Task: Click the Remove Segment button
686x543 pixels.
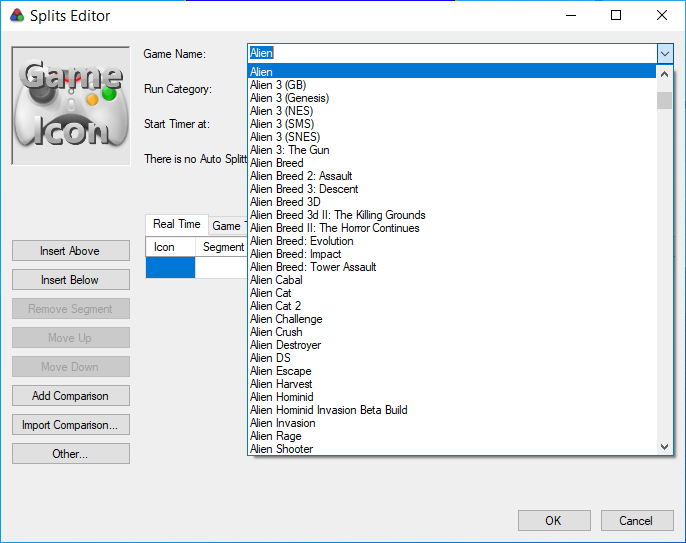Action: [71, 309]
